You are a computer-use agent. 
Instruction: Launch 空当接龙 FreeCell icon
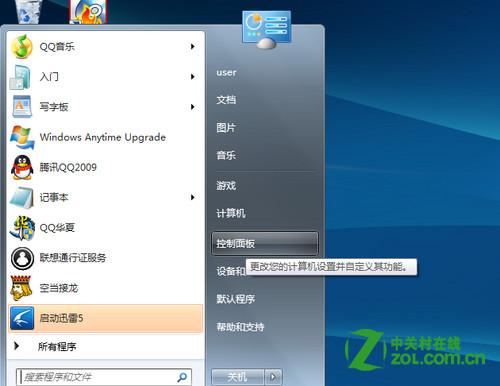pos(22,288)
